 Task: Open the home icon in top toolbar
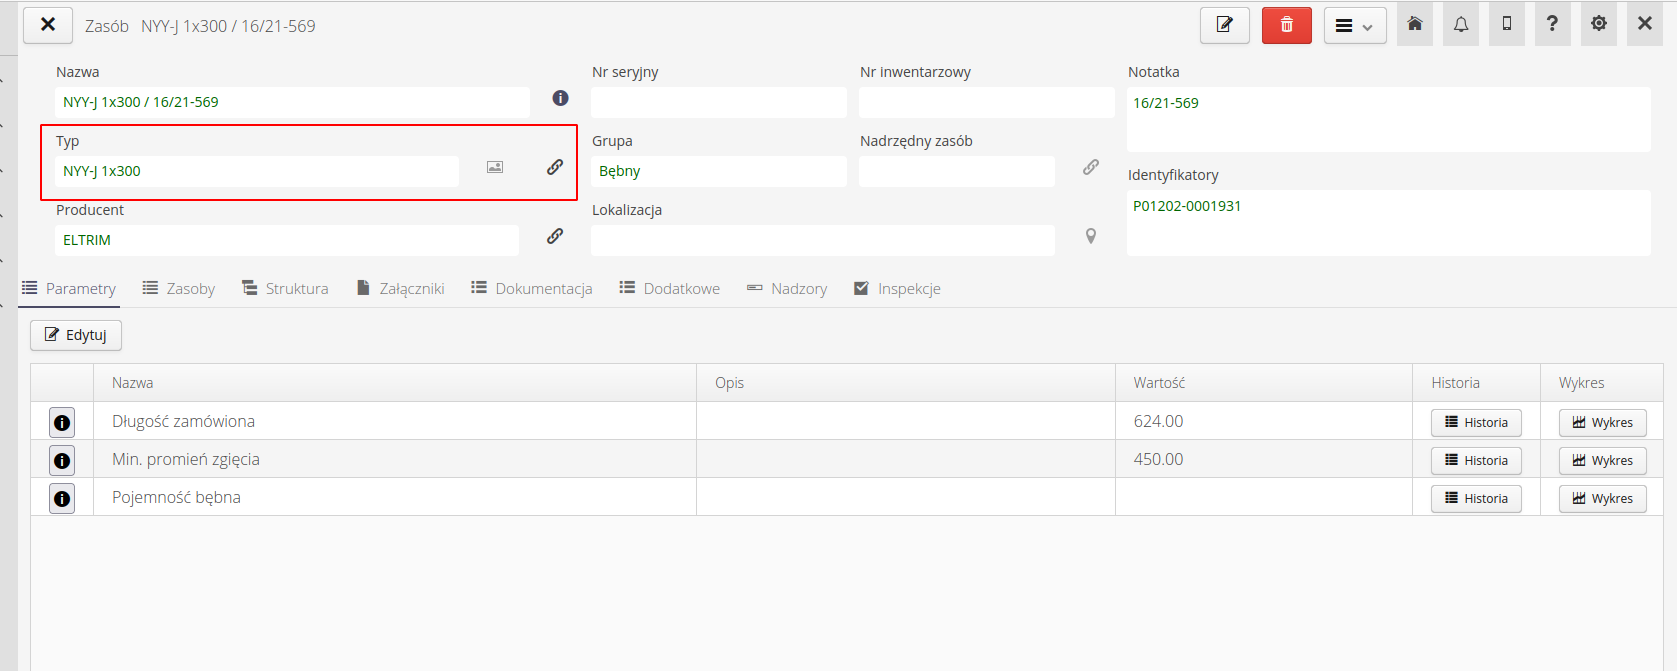(x=1415, y=24)
